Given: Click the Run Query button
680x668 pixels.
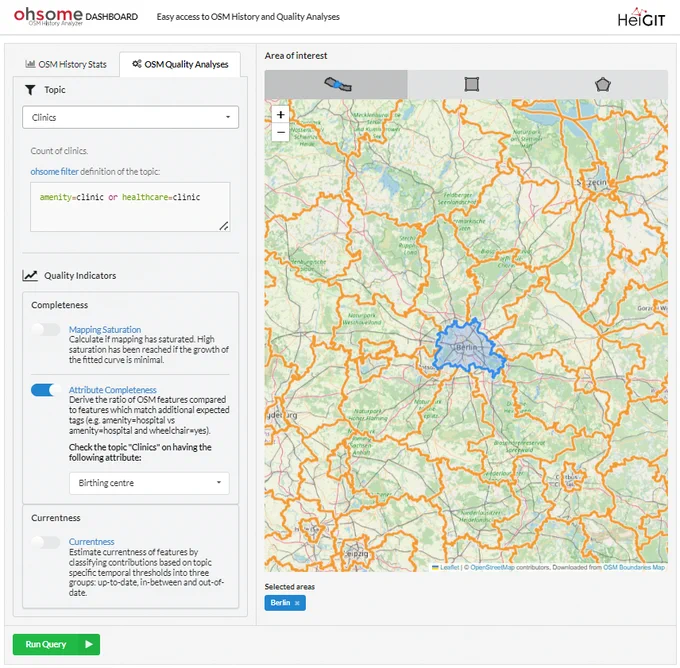Looking at the screenshot, I should [56, 645].
